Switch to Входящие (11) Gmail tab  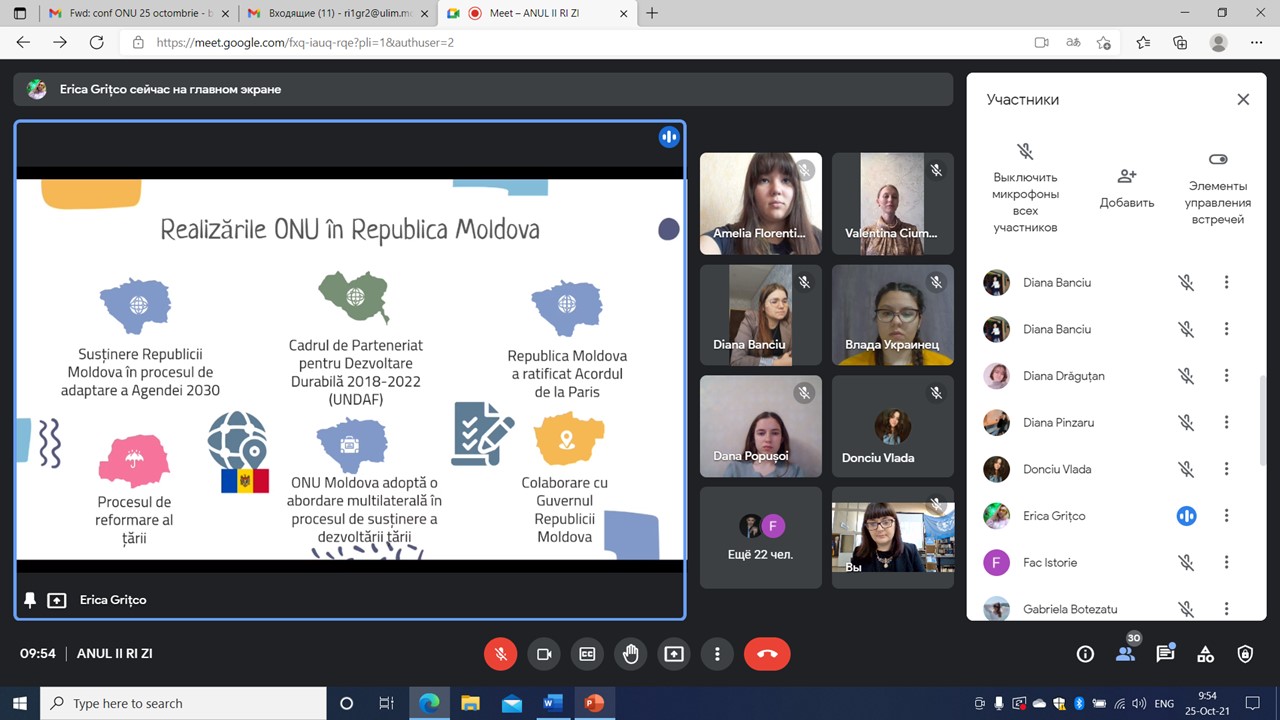coord(337,13)
